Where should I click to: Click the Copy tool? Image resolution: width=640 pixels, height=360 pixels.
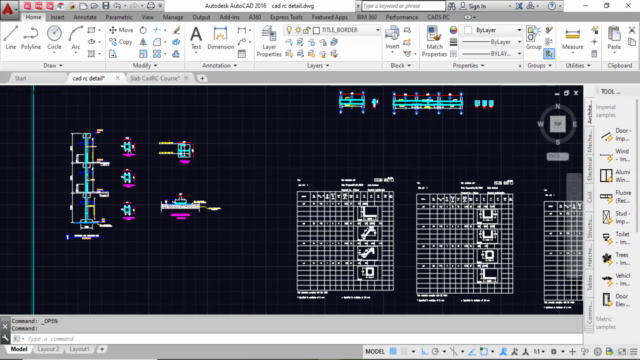[x=121, y=42]
